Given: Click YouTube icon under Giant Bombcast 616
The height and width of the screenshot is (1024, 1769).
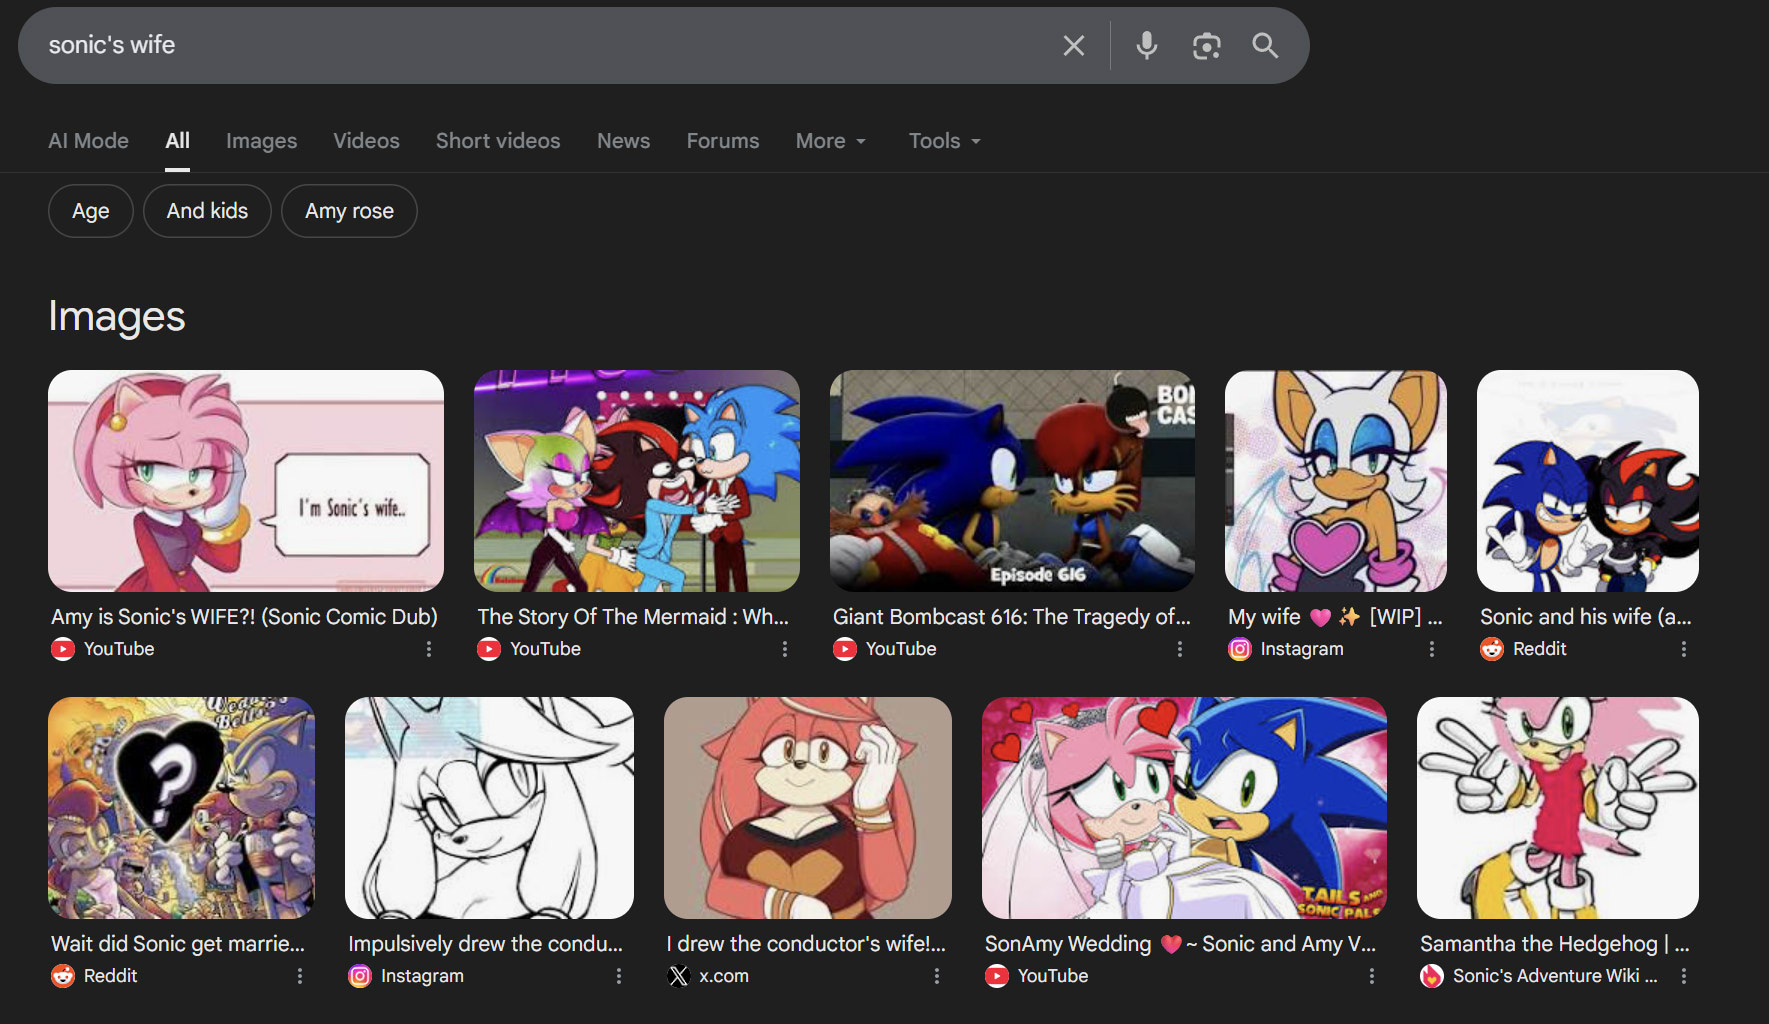Looking at the screenshot, I should pos(845,649).
